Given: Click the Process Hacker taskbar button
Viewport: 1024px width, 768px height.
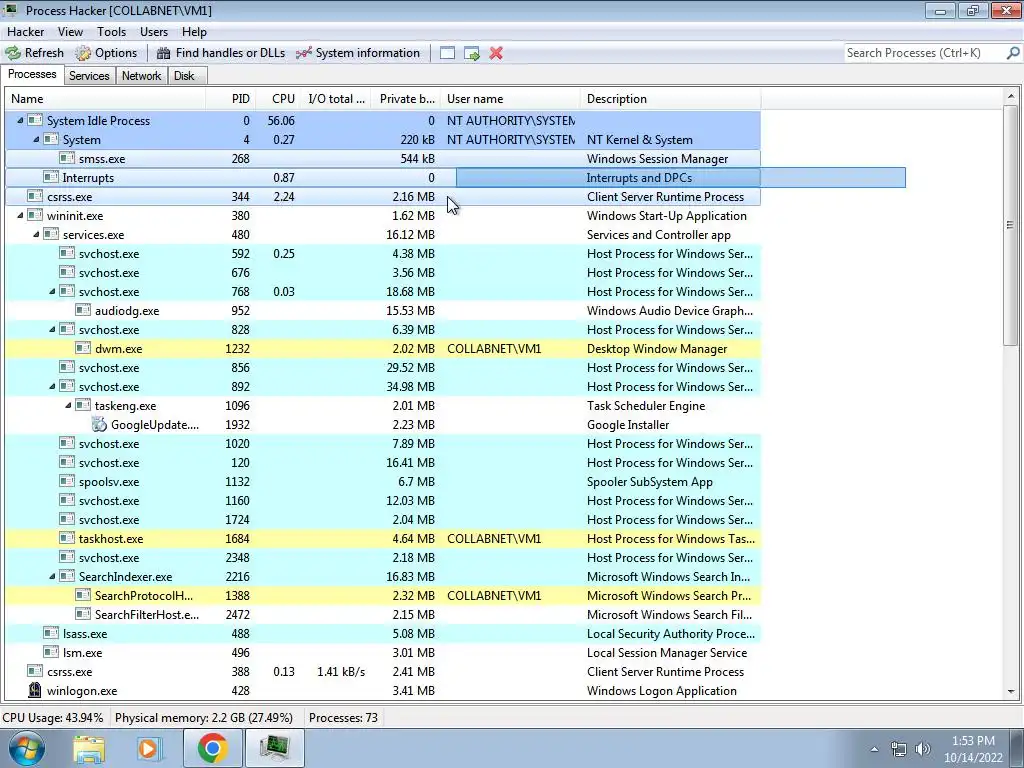Looking at the screenshot, I should [274, 748].
